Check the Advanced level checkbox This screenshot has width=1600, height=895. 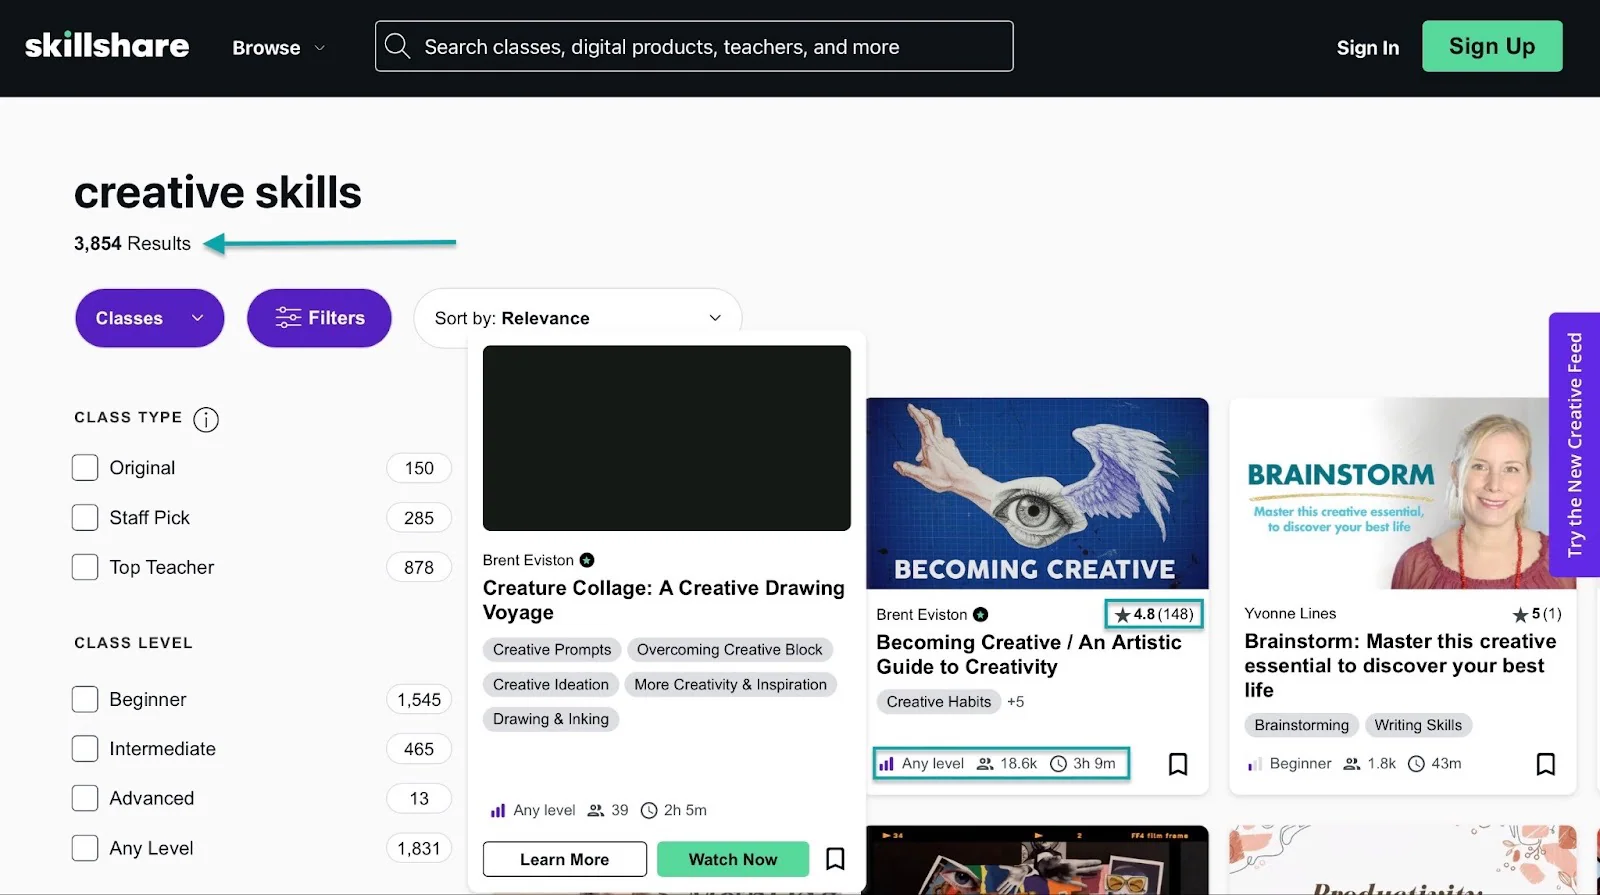click(x=85, y=798)
